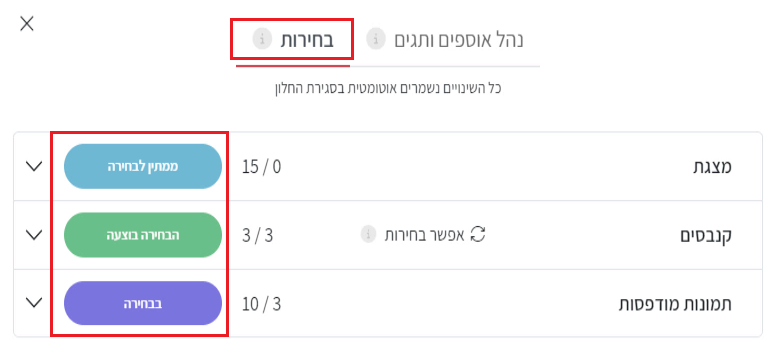The image size is (776, 364).
Task: Click the info icon beside בחירות
Action: 262,39
